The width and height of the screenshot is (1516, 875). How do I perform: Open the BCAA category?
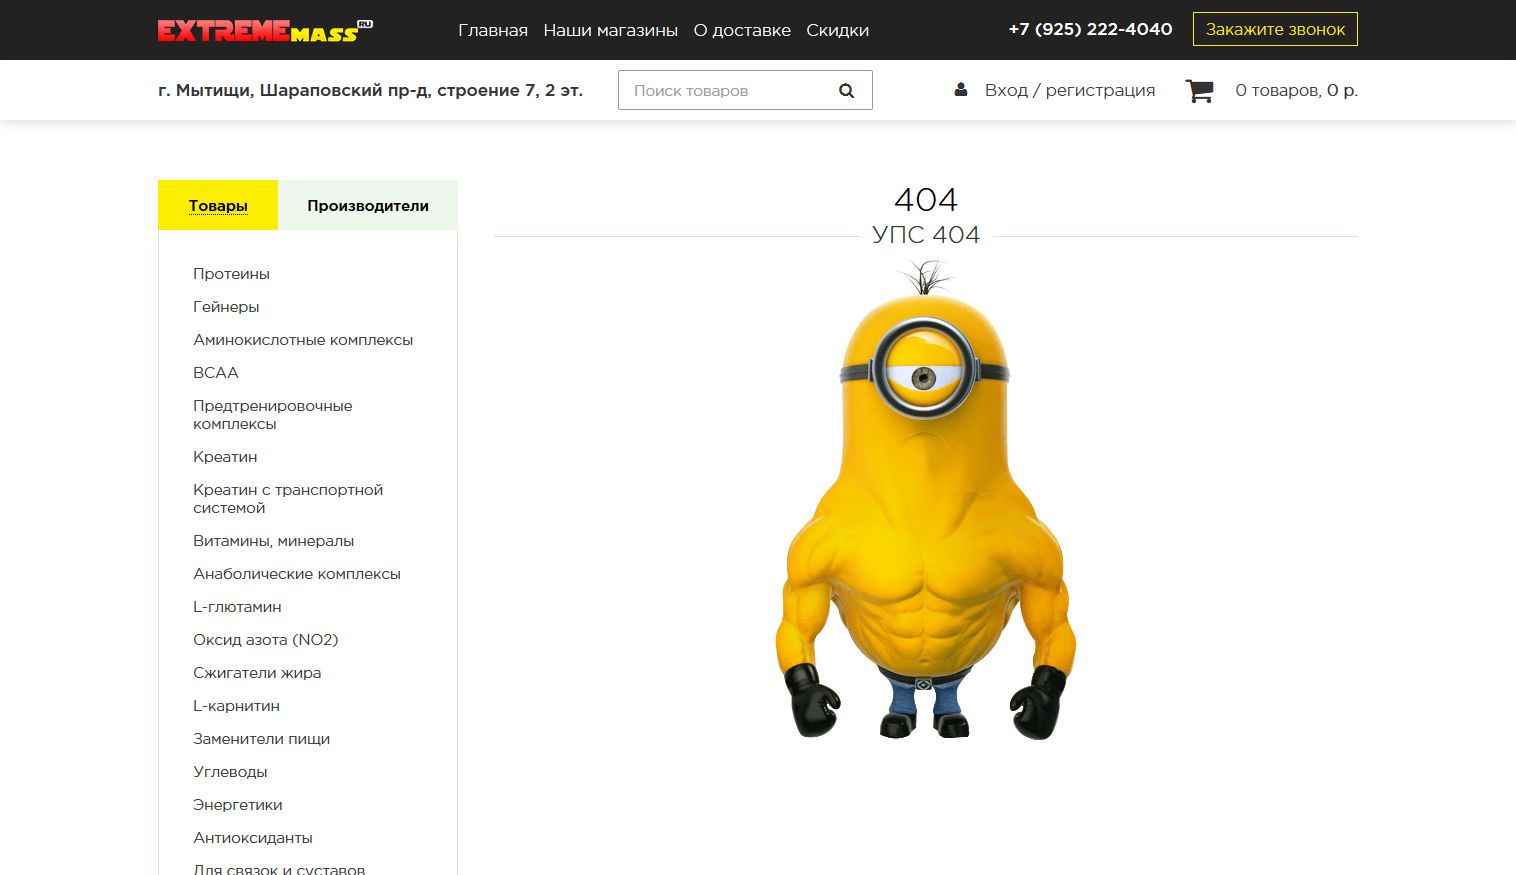coord(216,372)
